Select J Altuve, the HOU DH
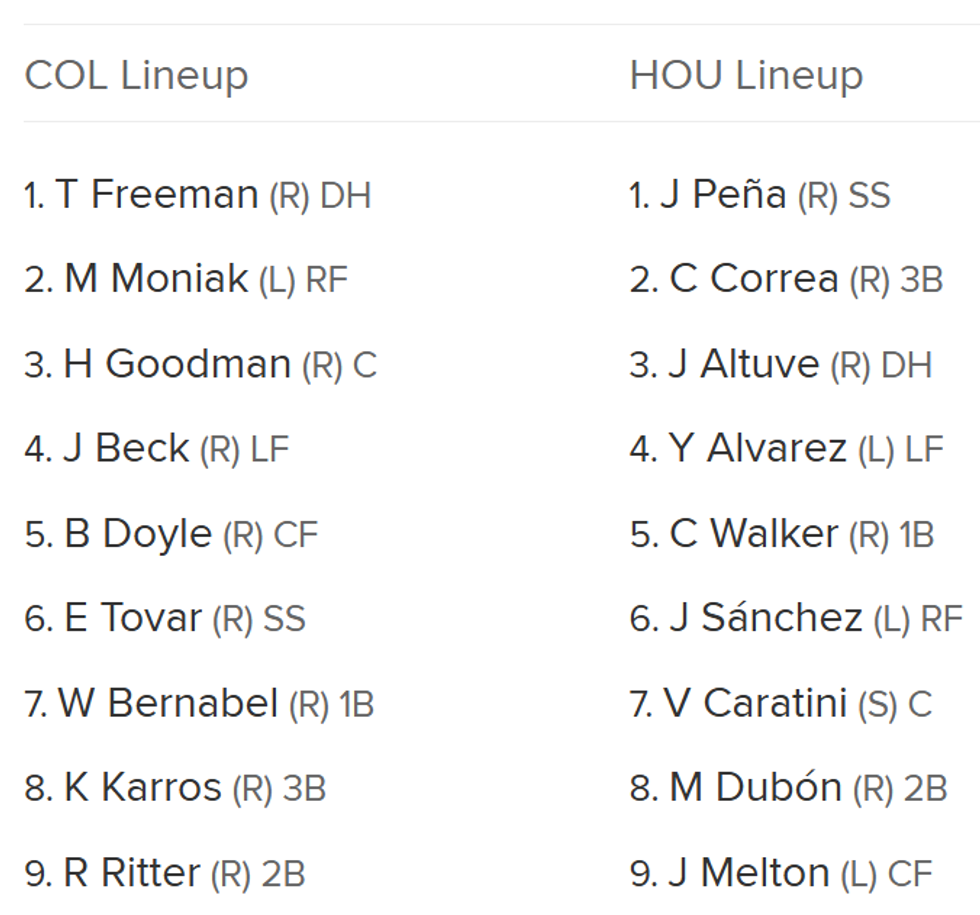This screenshot has height=915, width=980. click(743, 364)
